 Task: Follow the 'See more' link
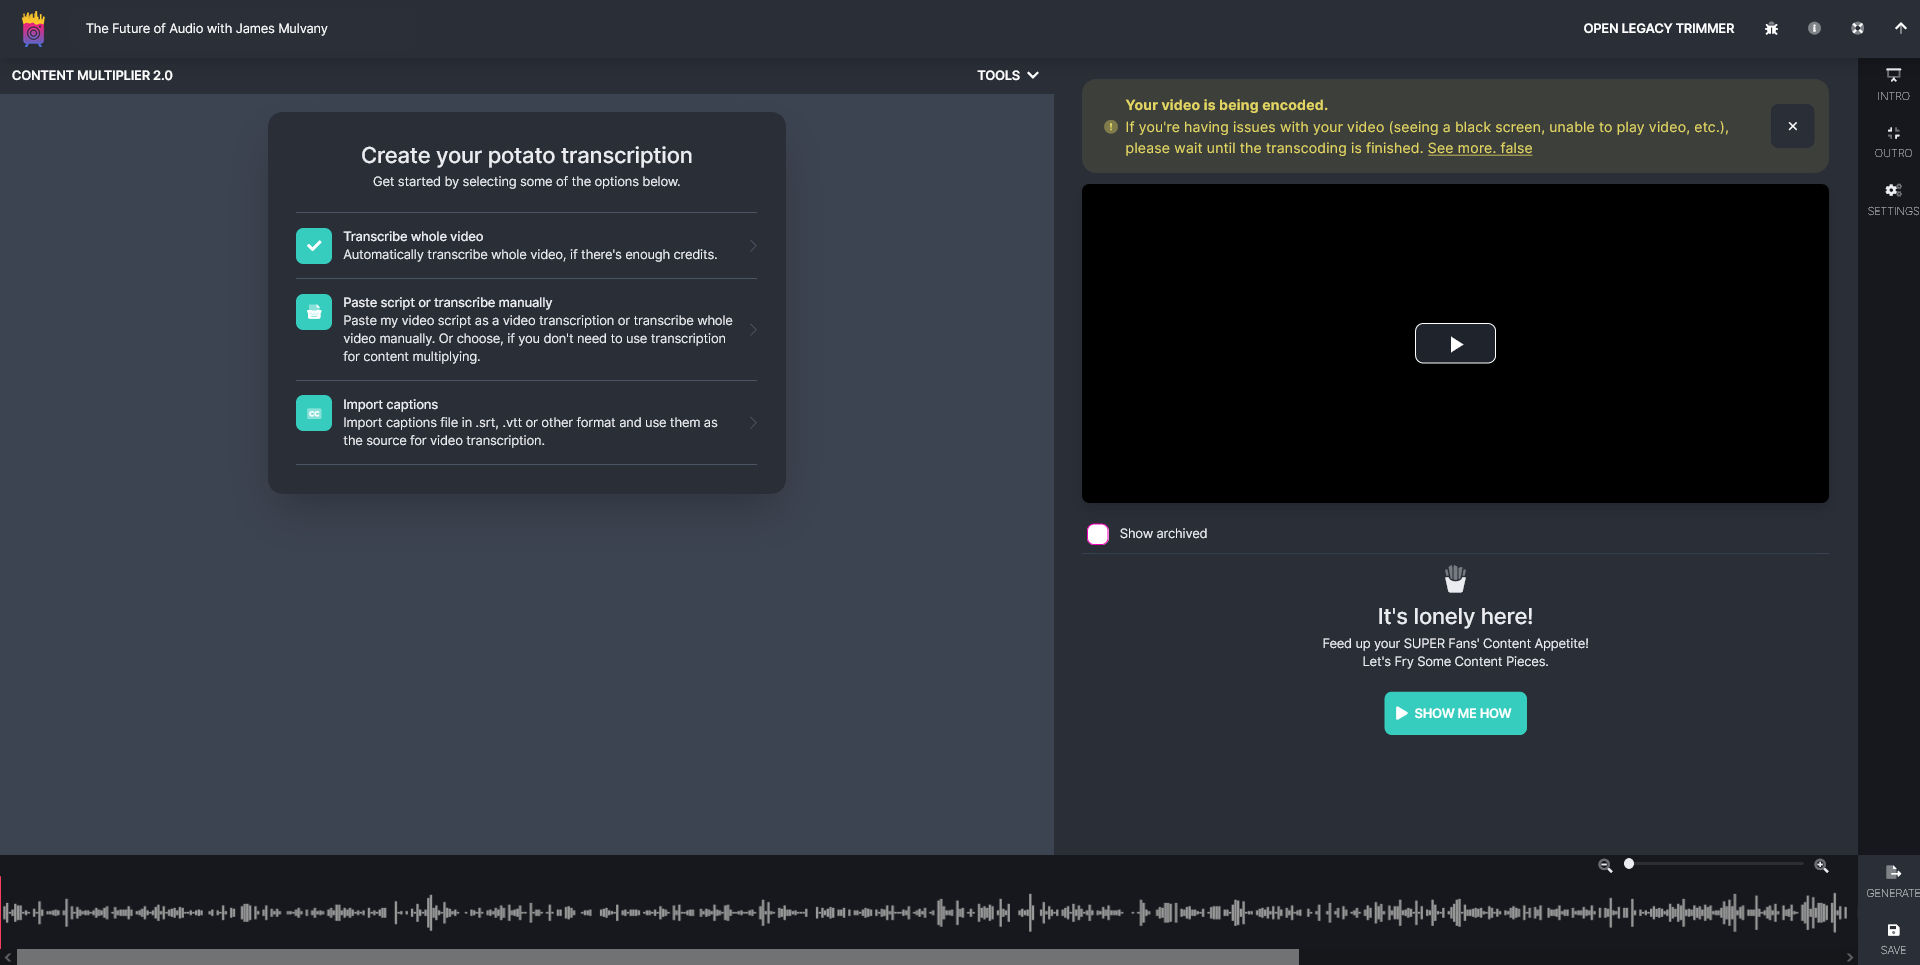[1479, 148]
